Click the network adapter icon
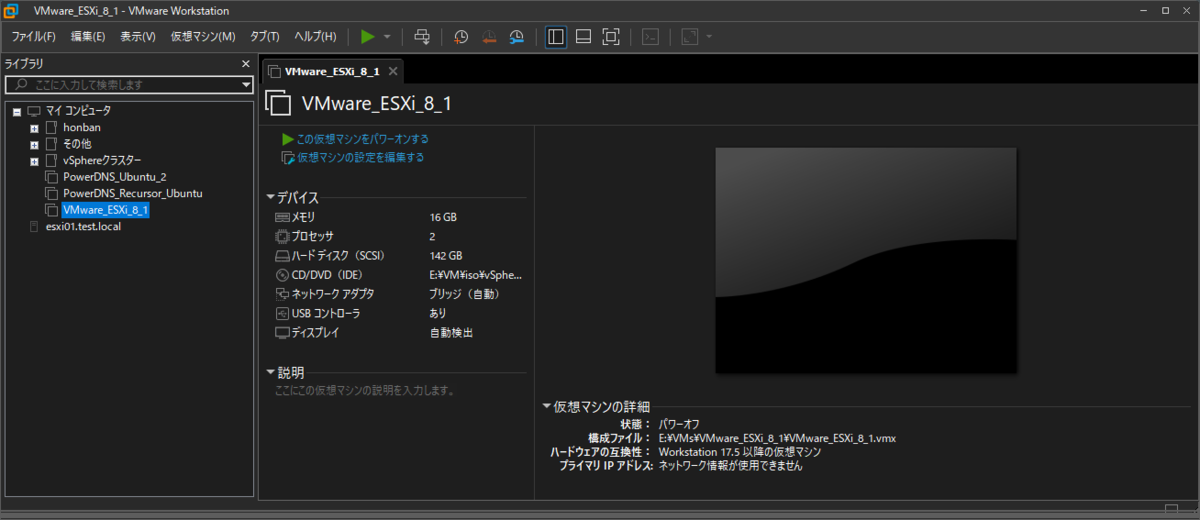 tap(282, 294)
